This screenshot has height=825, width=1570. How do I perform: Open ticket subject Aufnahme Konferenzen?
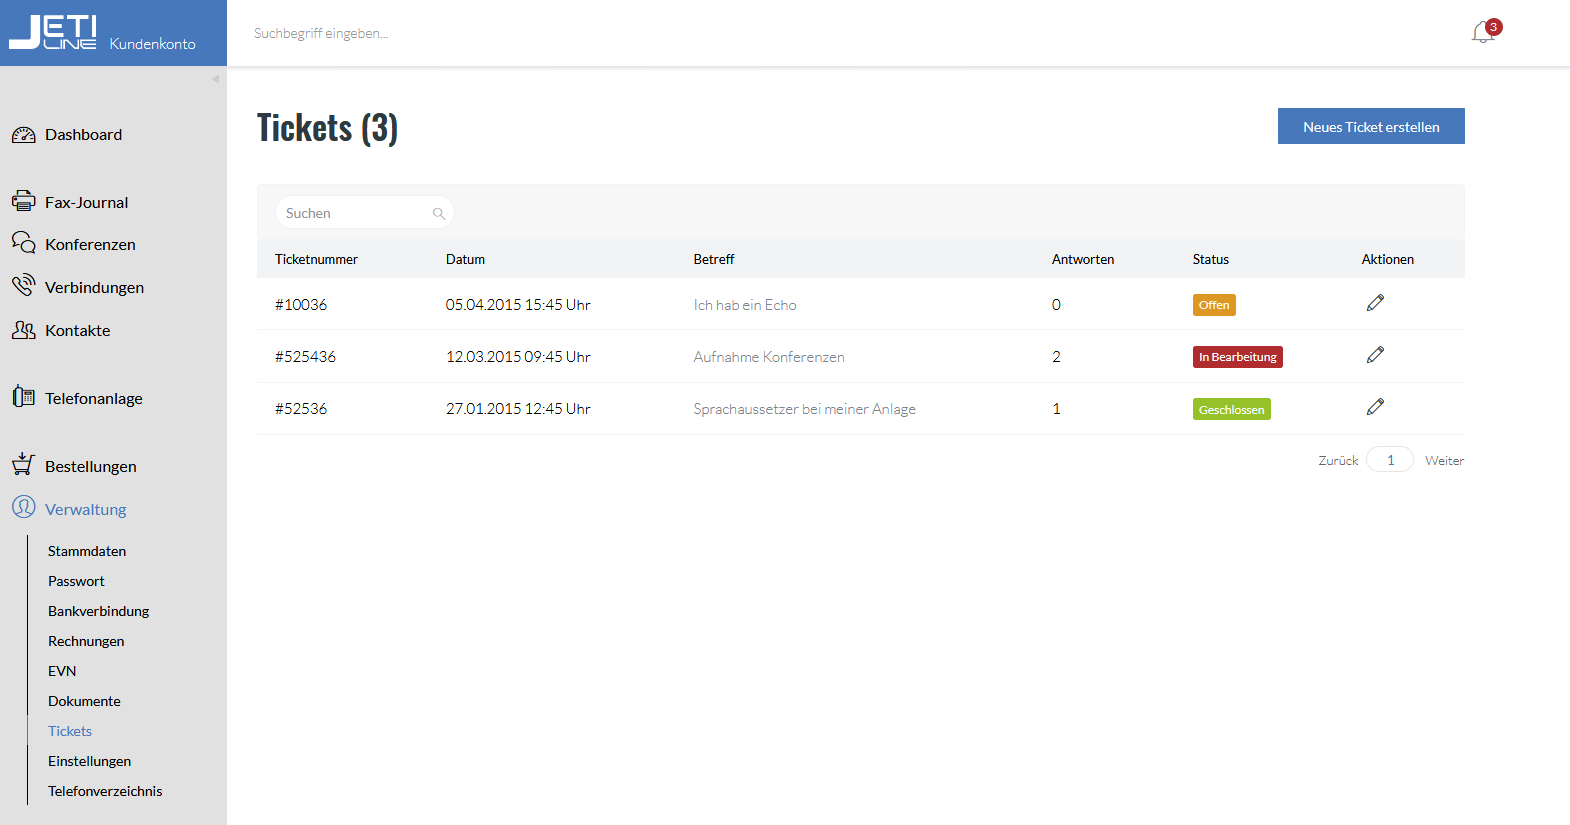pyautogui.click(x=769, y=357)
